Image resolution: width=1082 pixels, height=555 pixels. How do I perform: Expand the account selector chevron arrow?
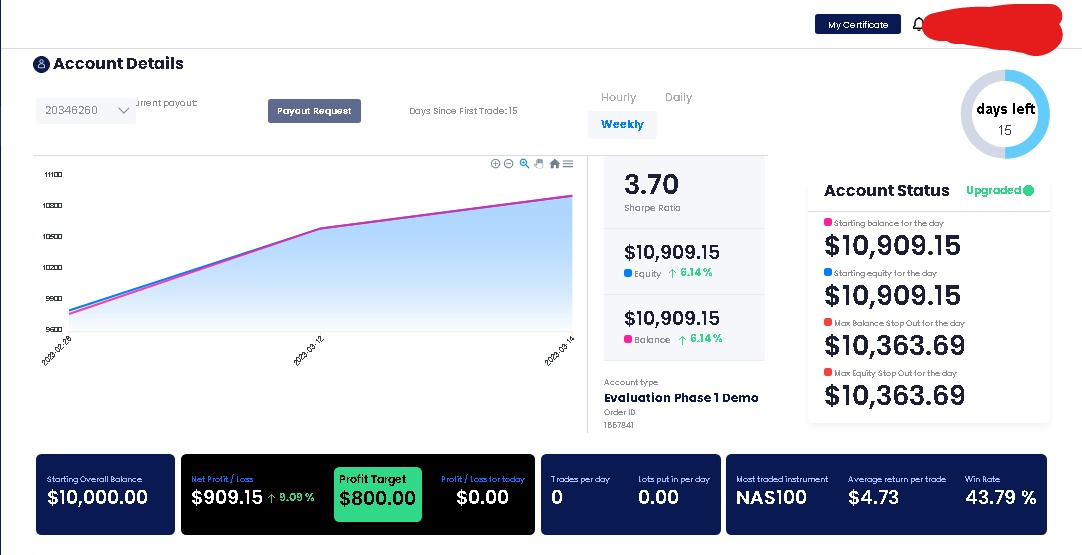[124, 110]
